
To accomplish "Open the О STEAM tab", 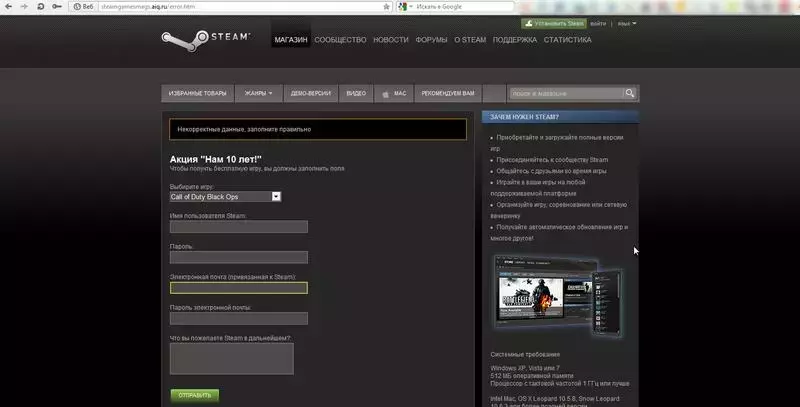I will point(470,40).
